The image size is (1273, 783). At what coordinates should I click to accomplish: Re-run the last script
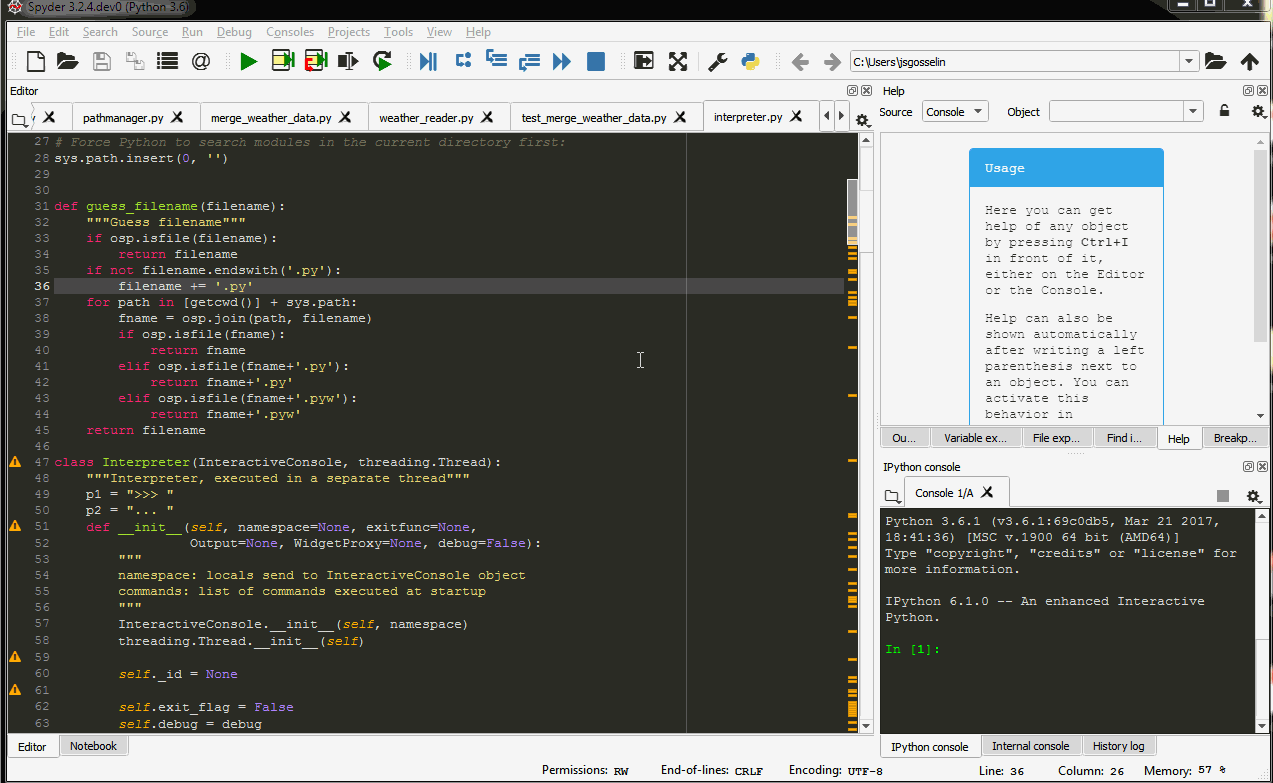point(382,62)
